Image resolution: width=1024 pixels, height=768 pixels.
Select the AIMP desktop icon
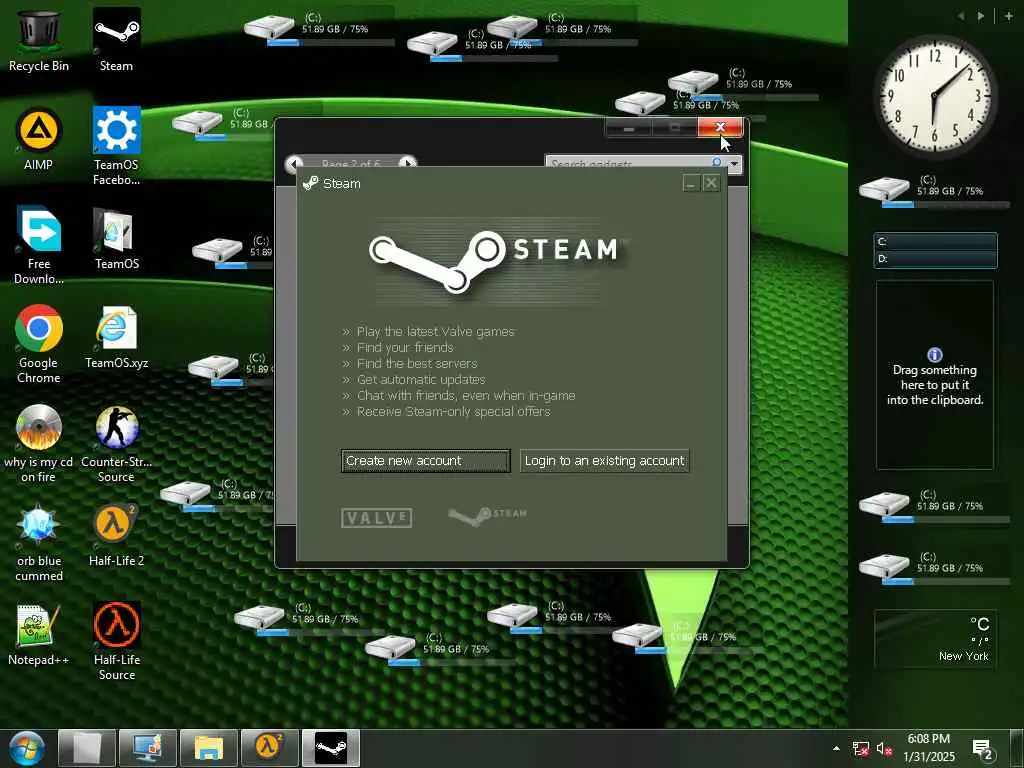[39, 138]
